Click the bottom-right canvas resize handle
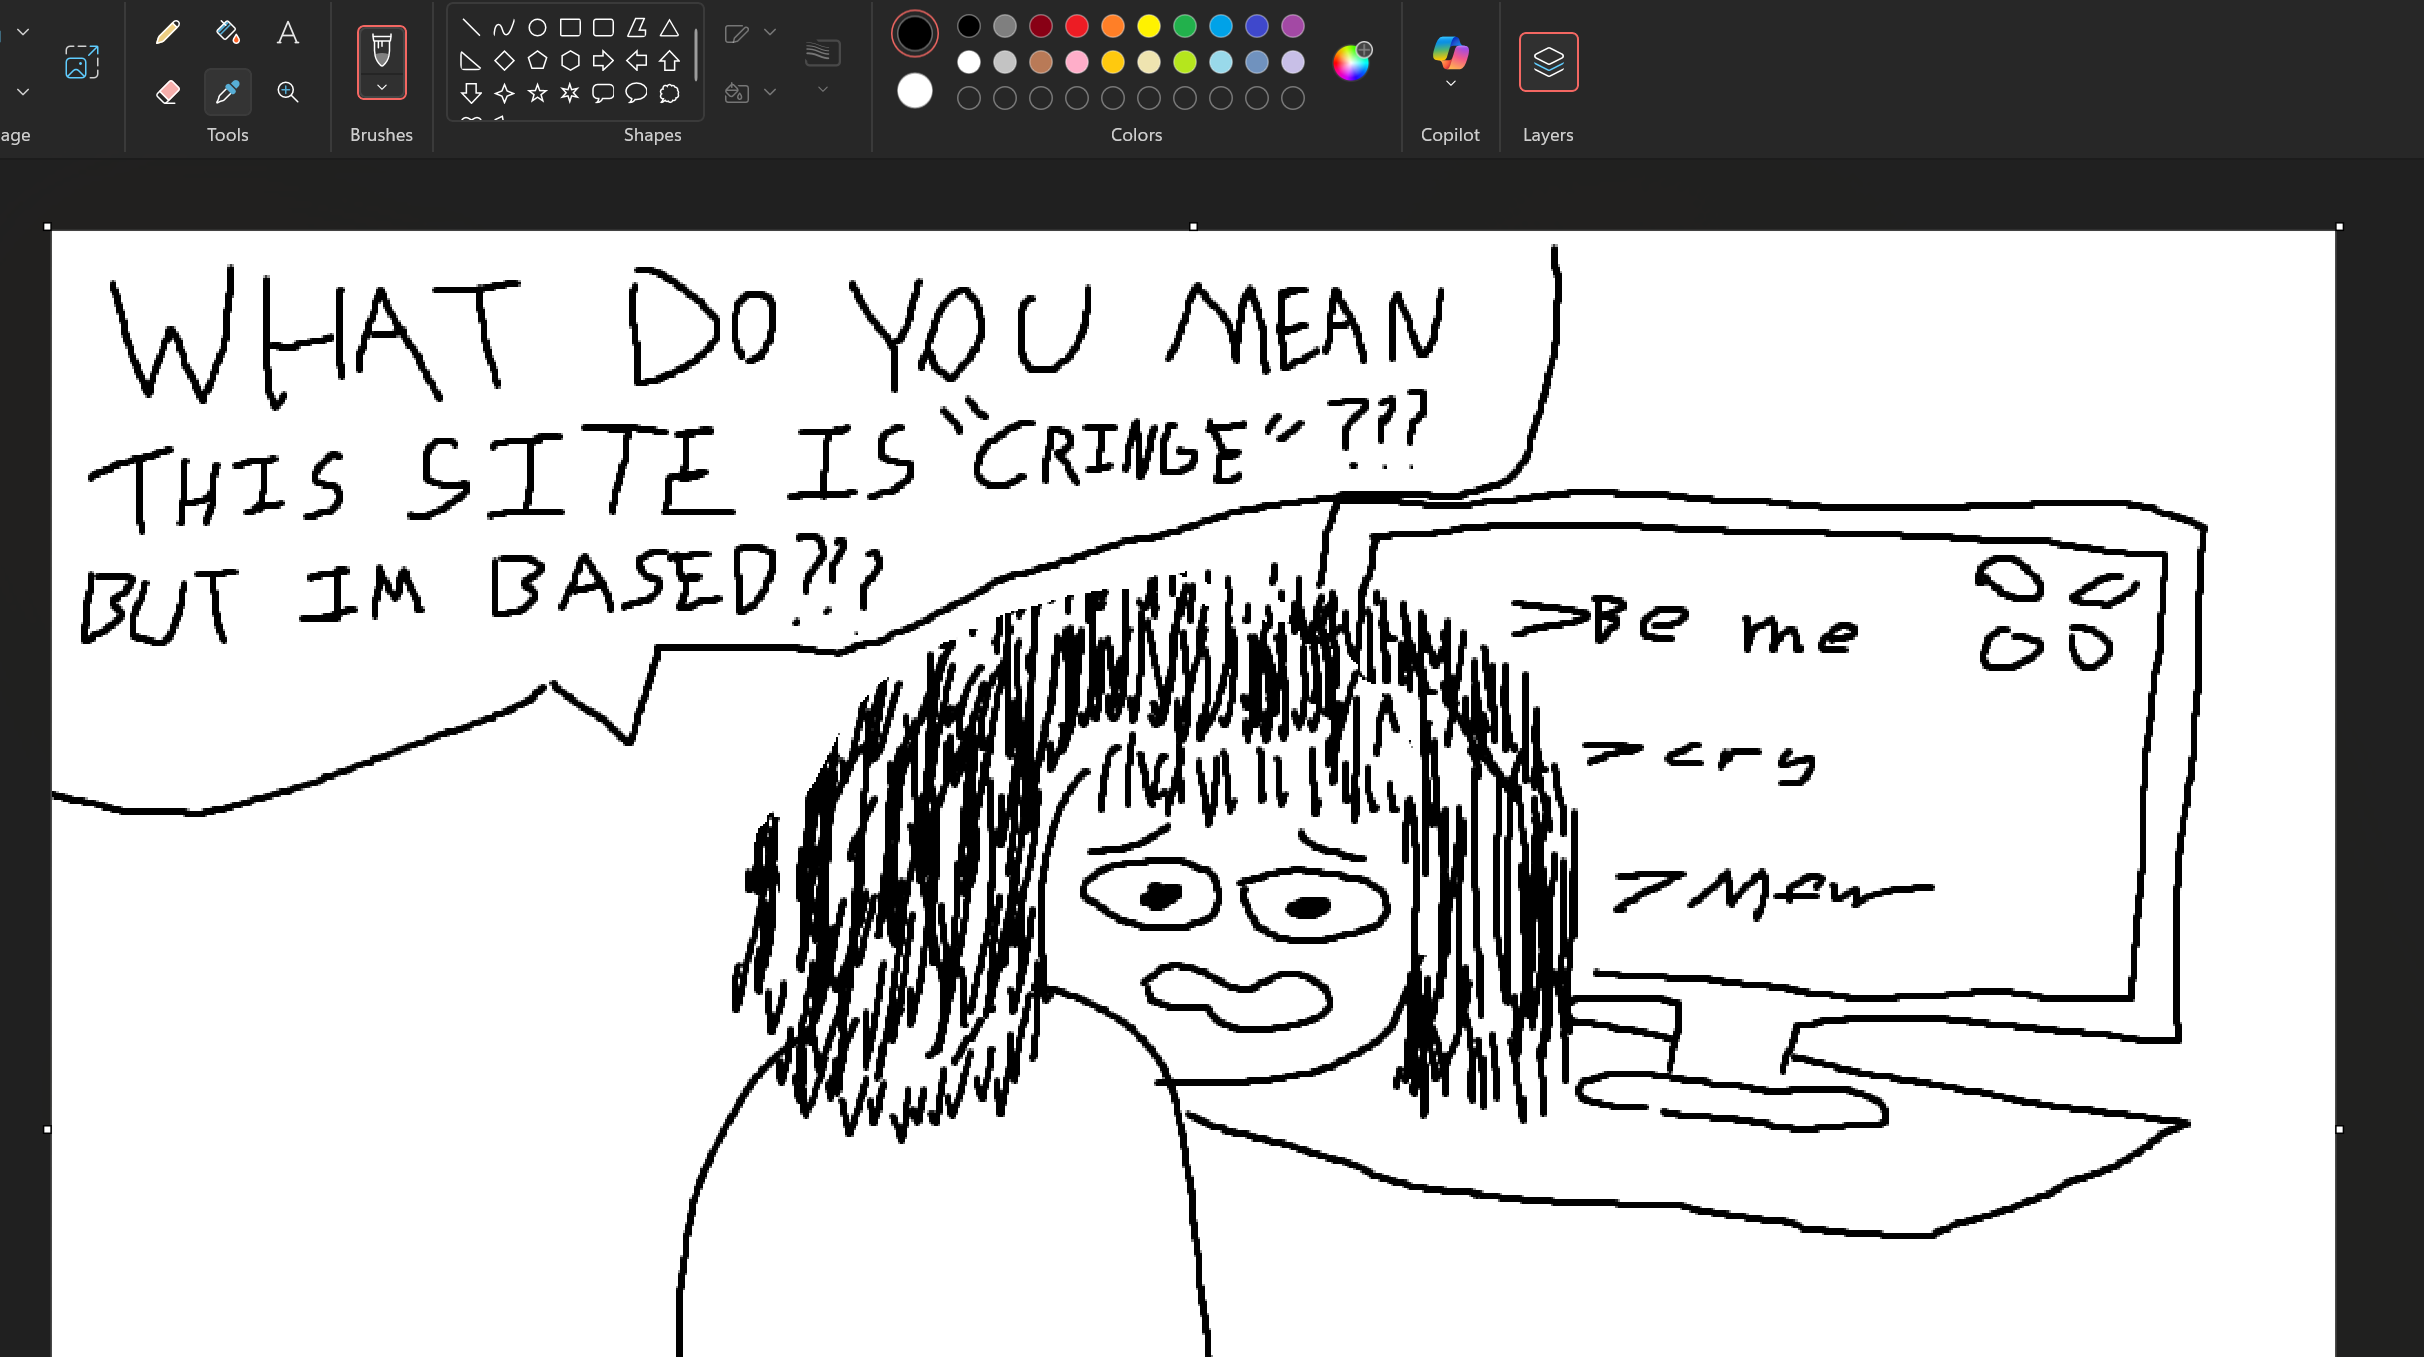The height and width of the screenshot is (1357, 2424). click(x=2339, y=1129)
